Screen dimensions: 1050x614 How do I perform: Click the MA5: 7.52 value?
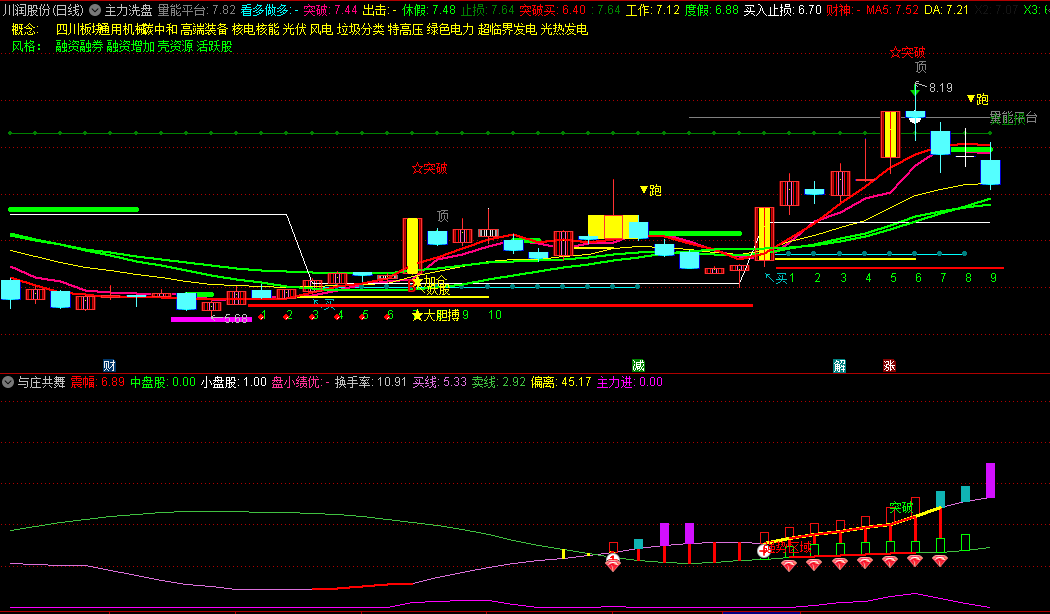tap(893, 10)
